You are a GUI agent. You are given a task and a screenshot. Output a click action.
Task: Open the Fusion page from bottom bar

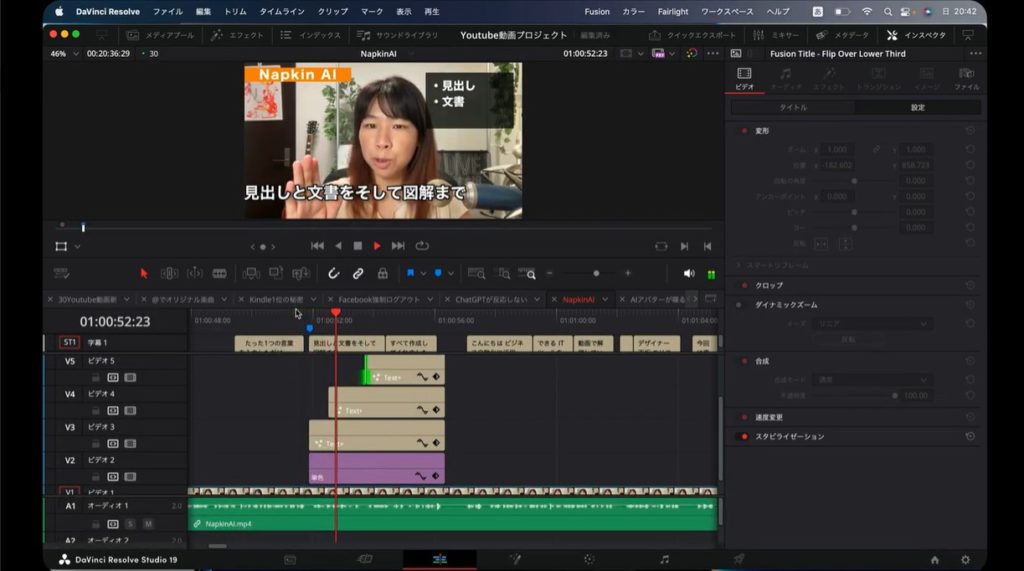point(515,560)
